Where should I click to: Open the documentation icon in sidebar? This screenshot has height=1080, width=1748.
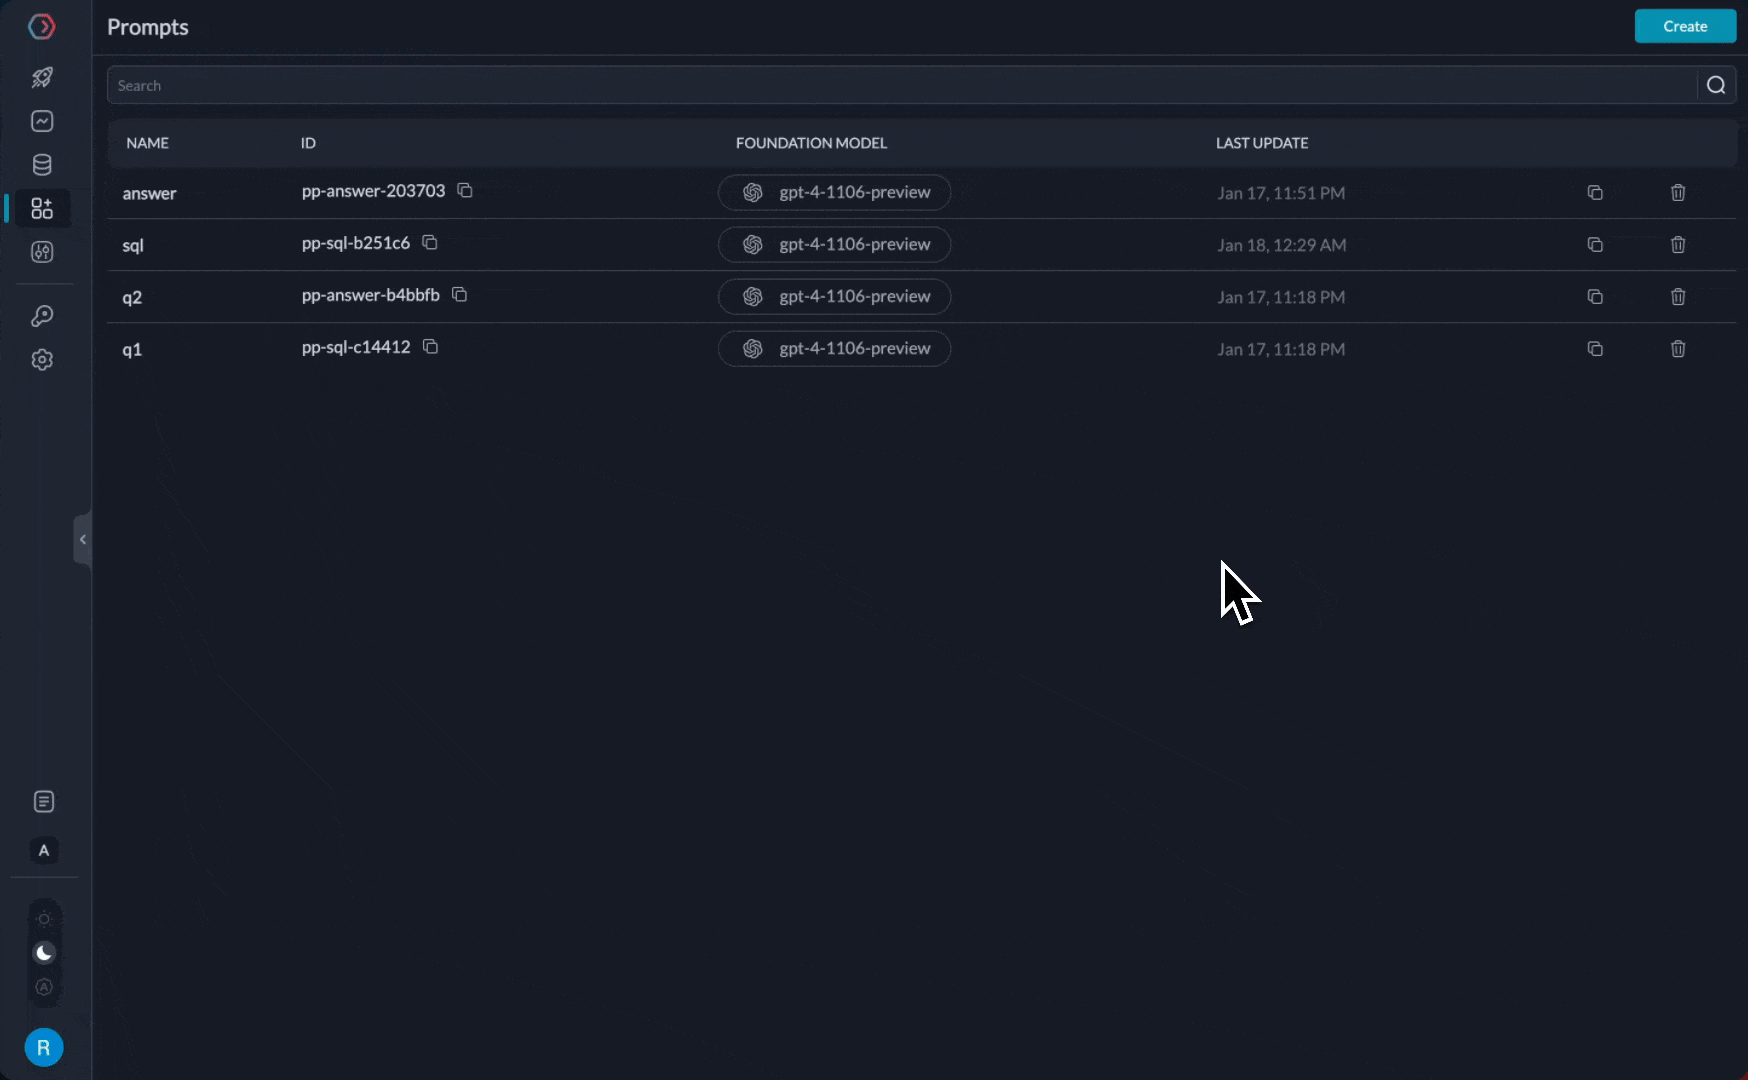click(x=44, y=802)
